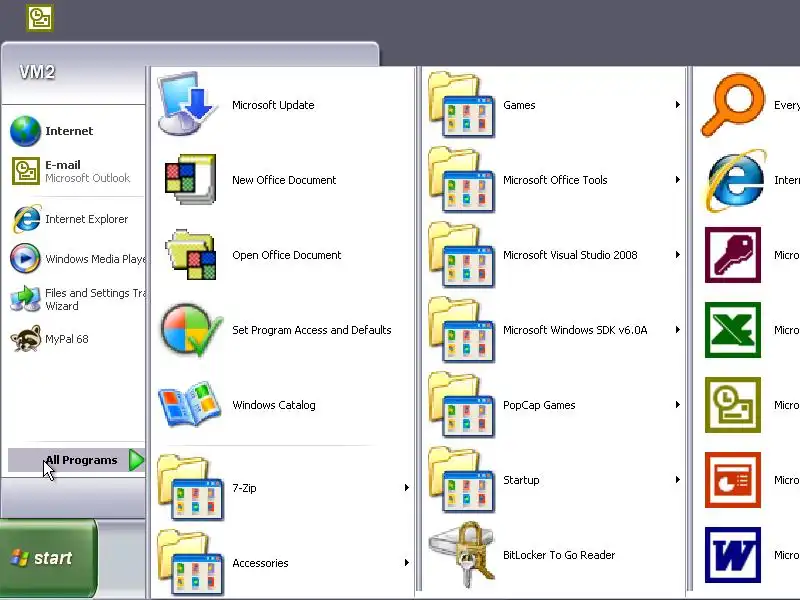Click the New Office Document icon
The height and width of the screenshot is (600, 800).
190,180
